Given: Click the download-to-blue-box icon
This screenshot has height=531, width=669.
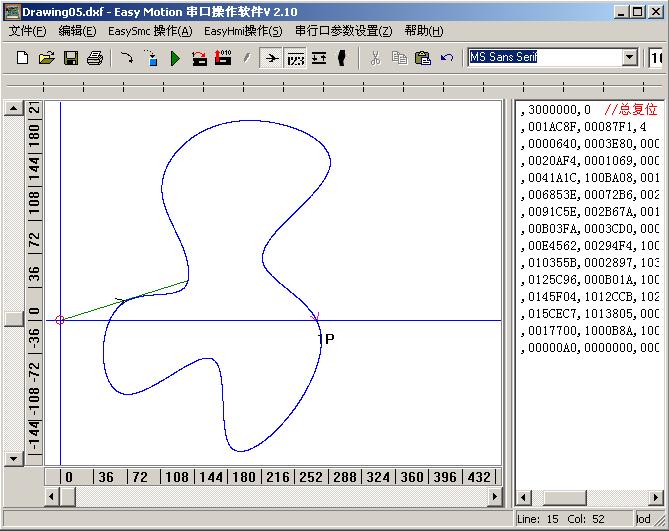Looking at the screenshot, I should (151, 58).
